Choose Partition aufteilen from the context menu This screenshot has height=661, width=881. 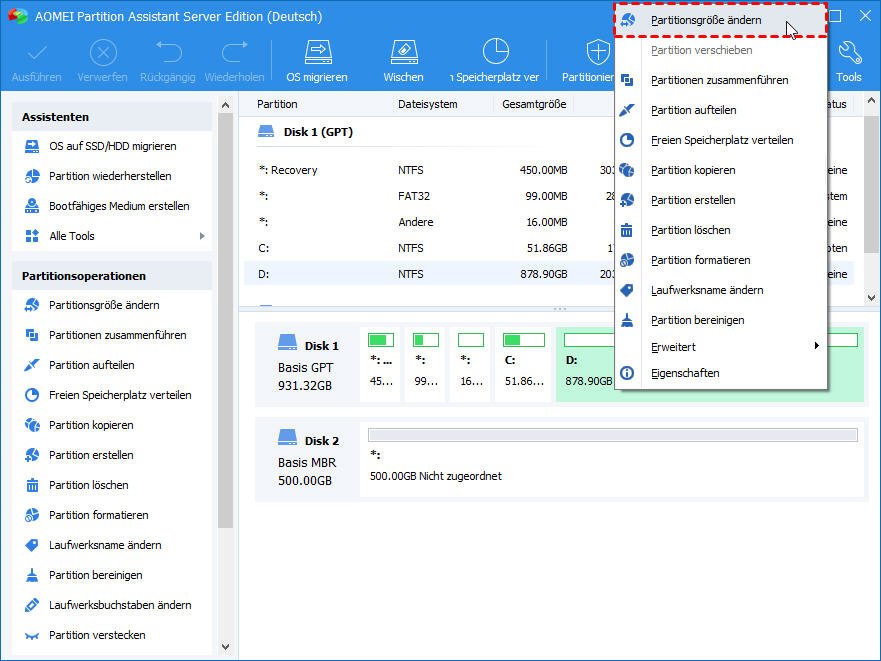pos(721,110)
